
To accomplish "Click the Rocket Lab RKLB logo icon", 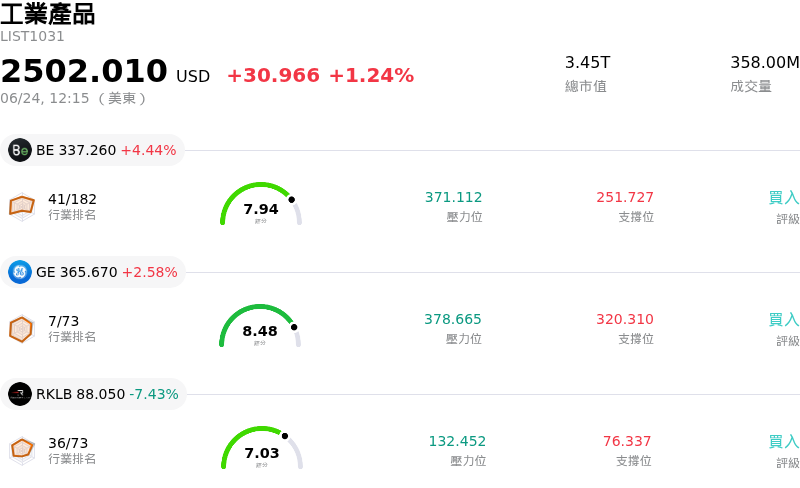I will pos(20,394).
